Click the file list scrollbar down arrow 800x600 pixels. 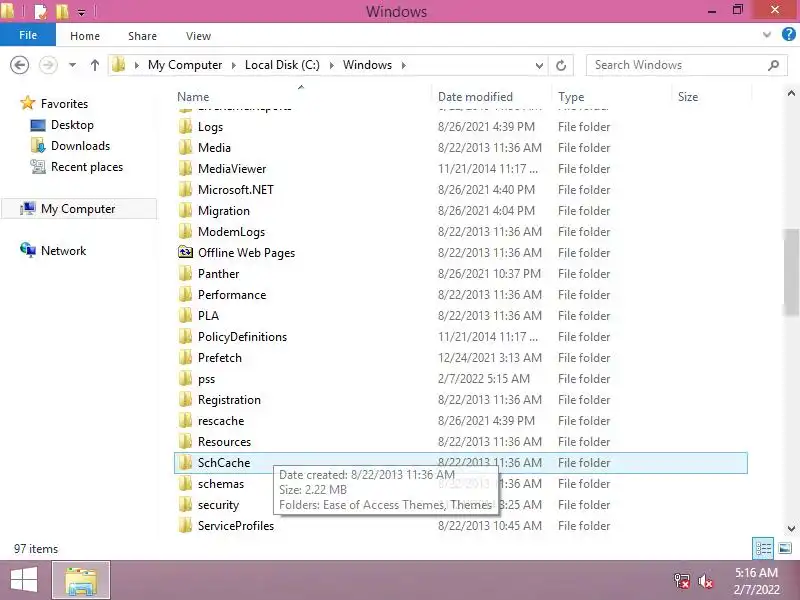pyautogui.click(x=791, y=529)
